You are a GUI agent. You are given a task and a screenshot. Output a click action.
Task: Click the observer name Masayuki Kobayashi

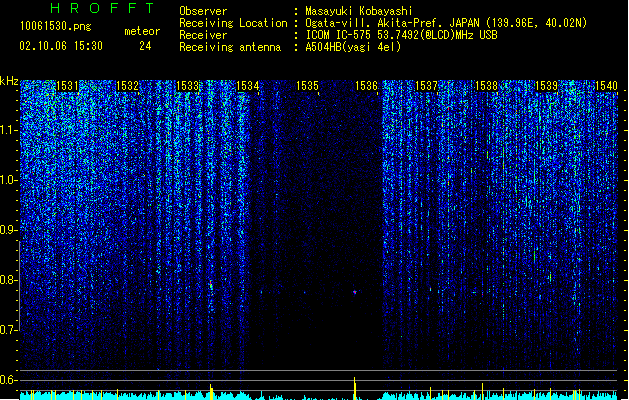tap(359, 11)
